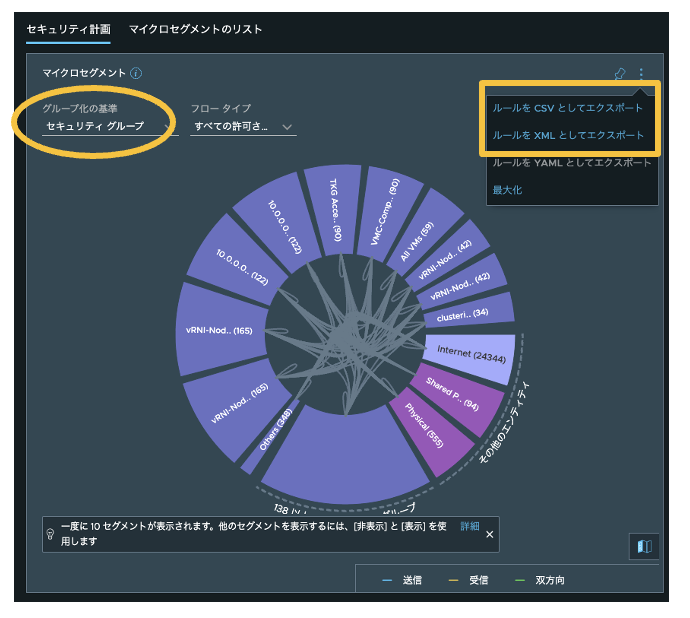This screenshot has width=690, height=618.
Task: Click the blue 送信 legend line swatch
Action: click(x=387, y=581)
